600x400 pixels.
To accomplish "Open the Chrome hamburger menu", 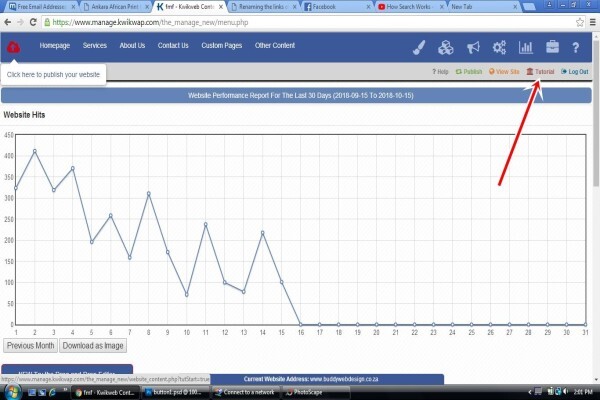I will click(x=592, y=23).
